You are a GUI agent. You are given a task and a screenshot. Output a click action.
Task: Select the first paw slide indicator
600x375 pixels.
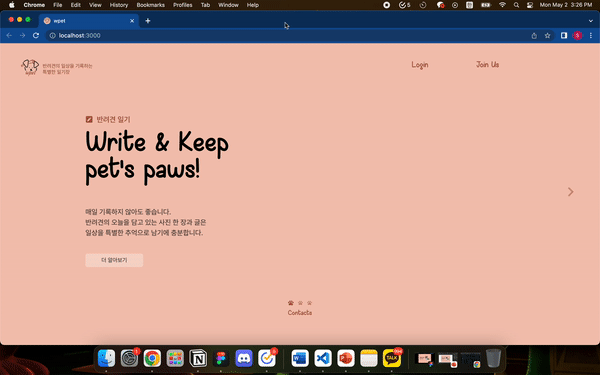pyautogui.click(x=291, y=303)
